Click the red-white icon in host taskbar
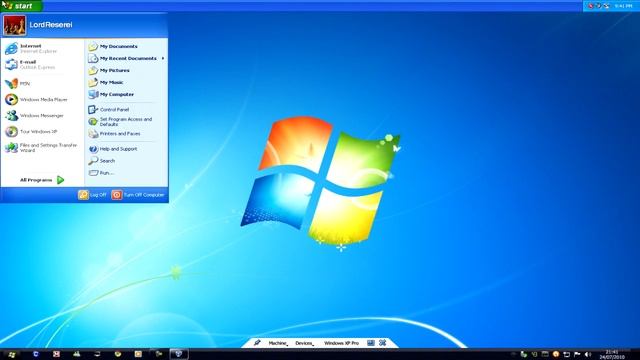This screenshot has height=360, width=640. [56, 354]
